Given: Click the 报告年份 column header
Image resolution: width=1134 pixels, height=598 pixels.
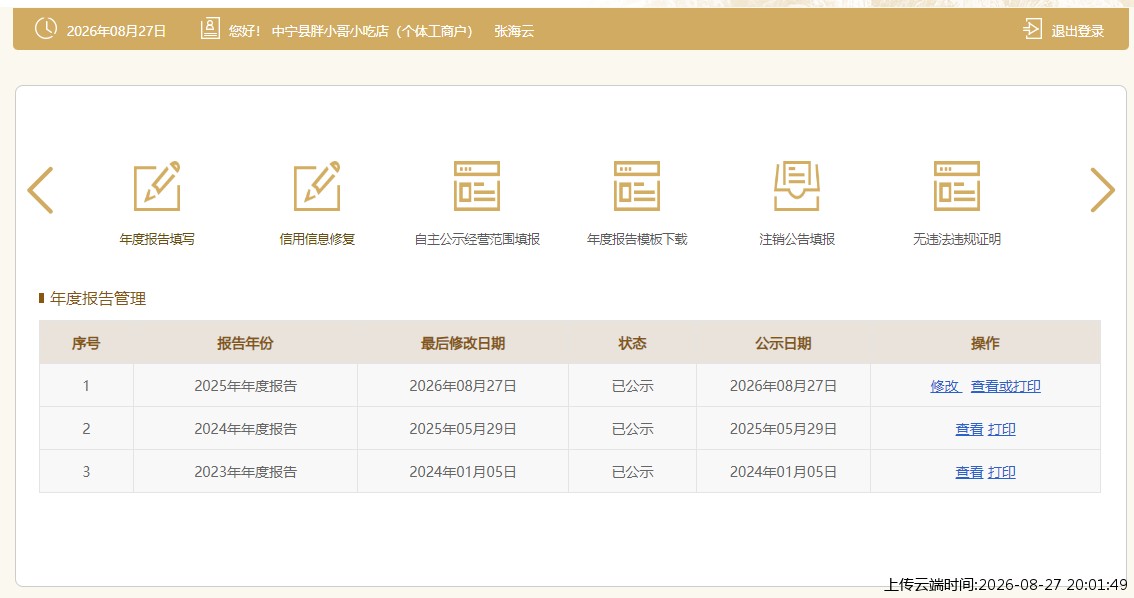Looking at the screenshot, I should pyautogui.click(x=245, y=343).
